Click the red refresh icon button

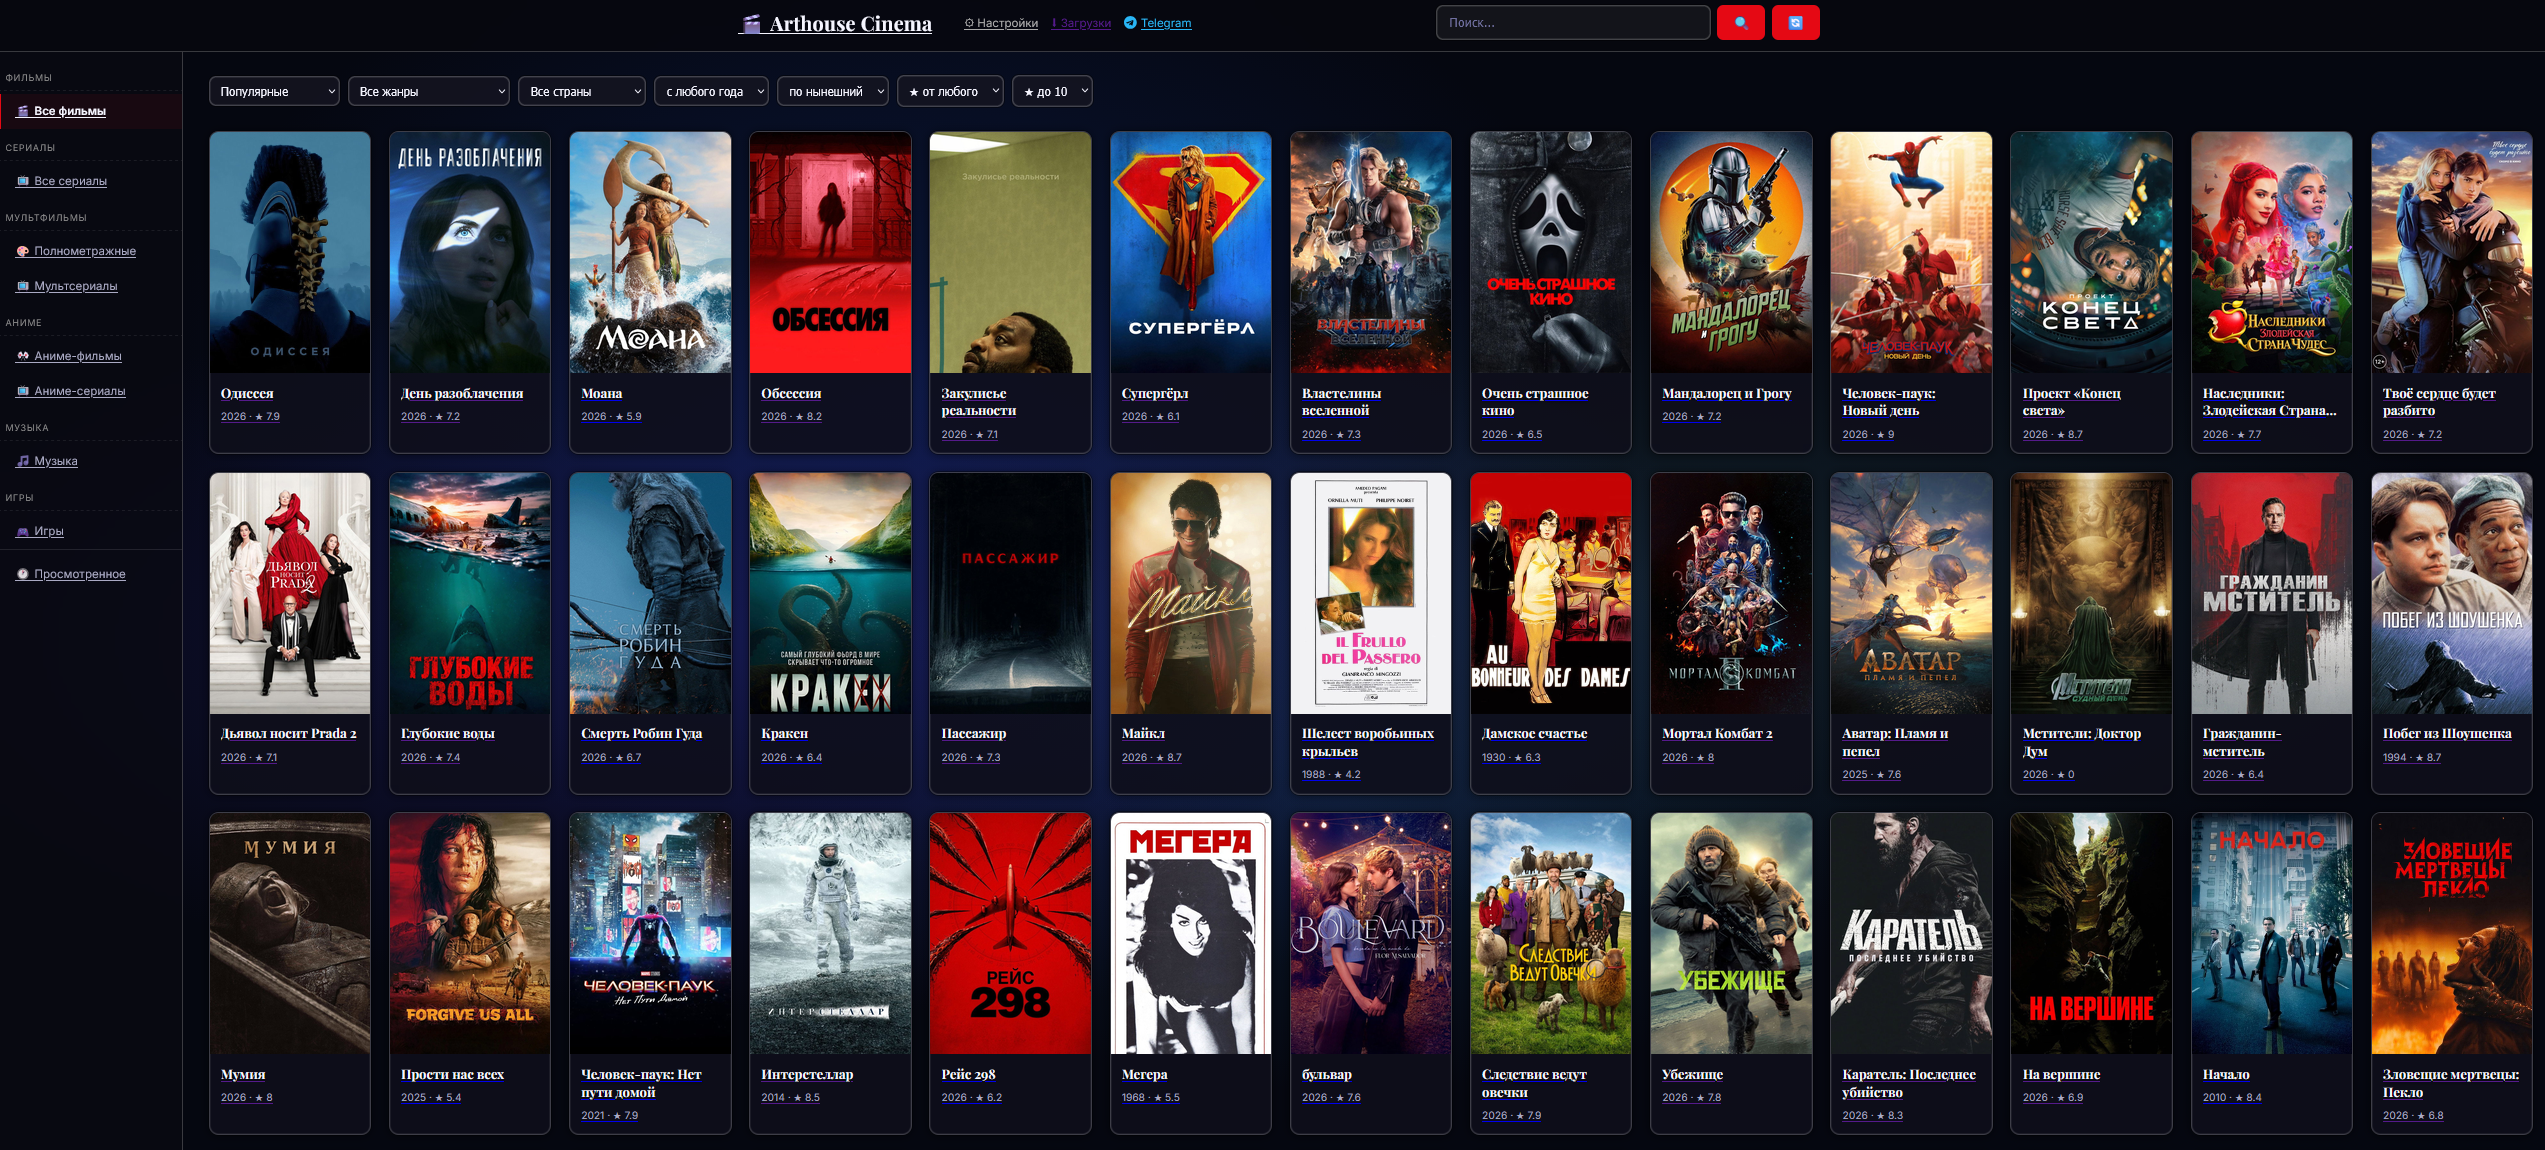[1795, 23]
